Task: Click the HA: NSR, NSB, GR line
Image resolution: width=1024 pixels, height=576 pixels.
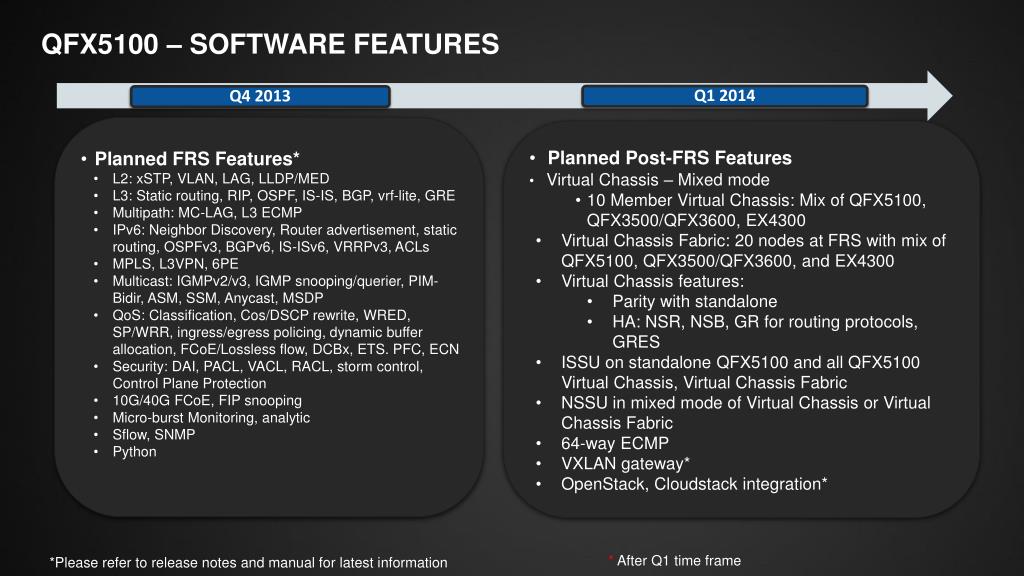Action: 765,332
